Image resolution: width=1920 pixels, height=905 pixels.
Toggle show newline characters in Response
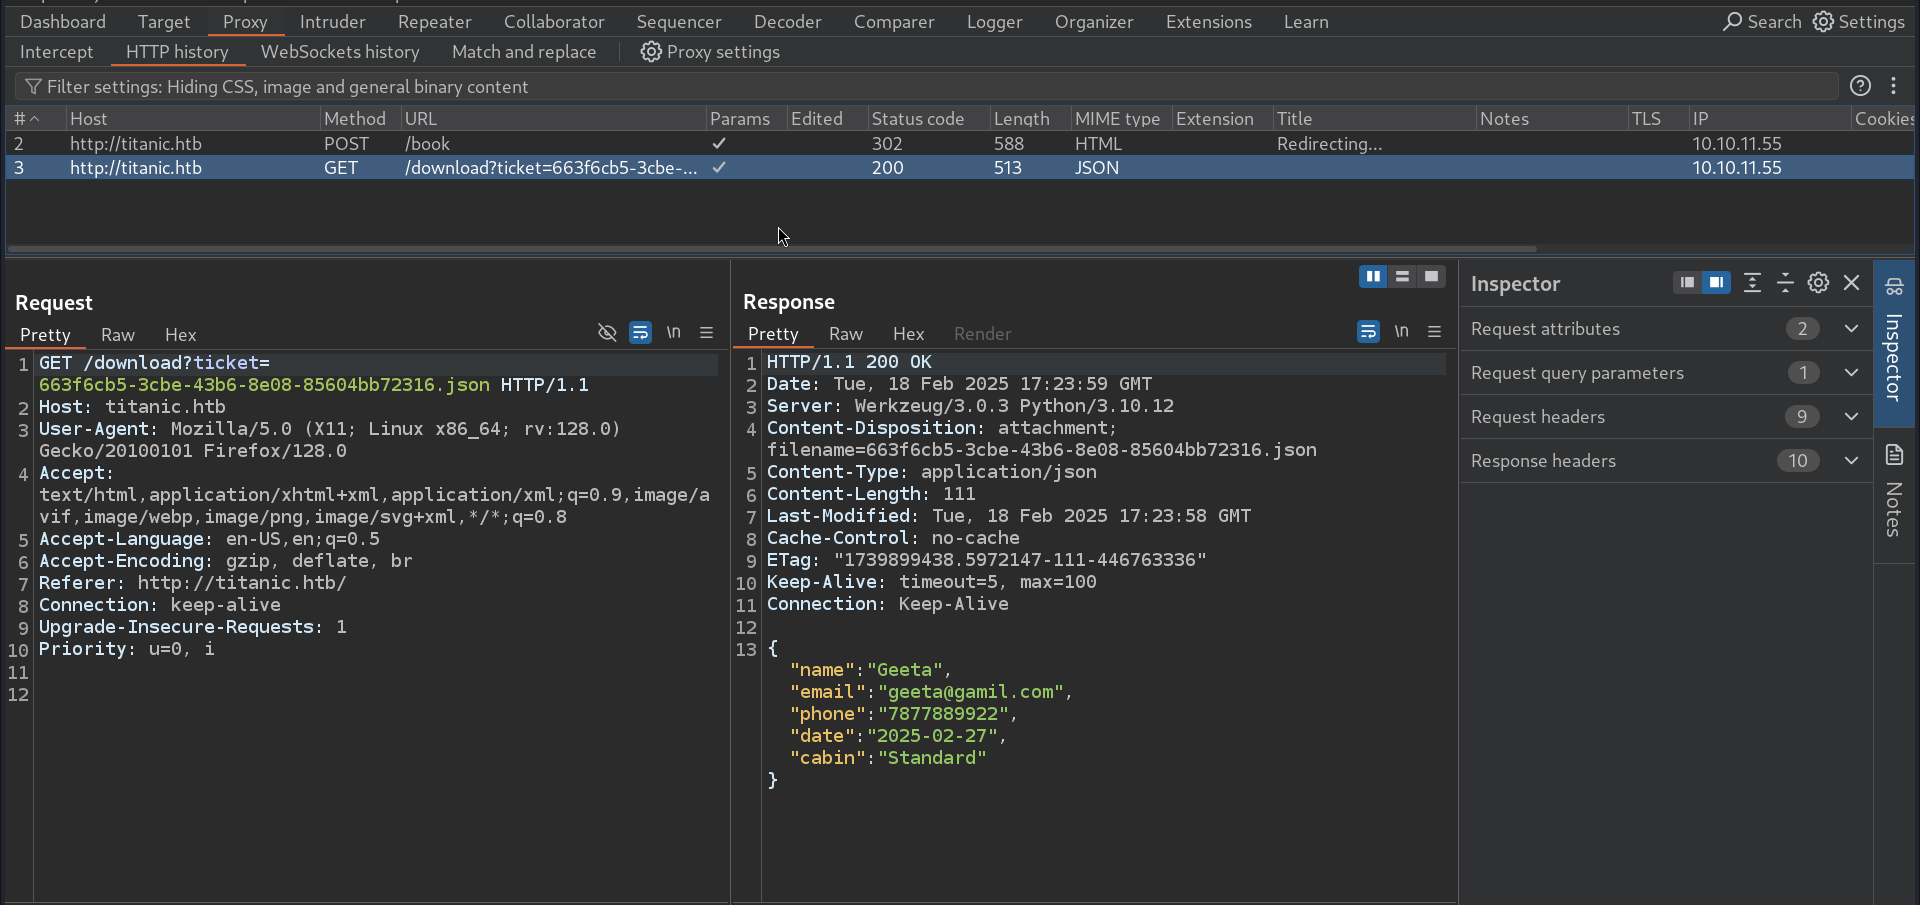coord(1401,332)
